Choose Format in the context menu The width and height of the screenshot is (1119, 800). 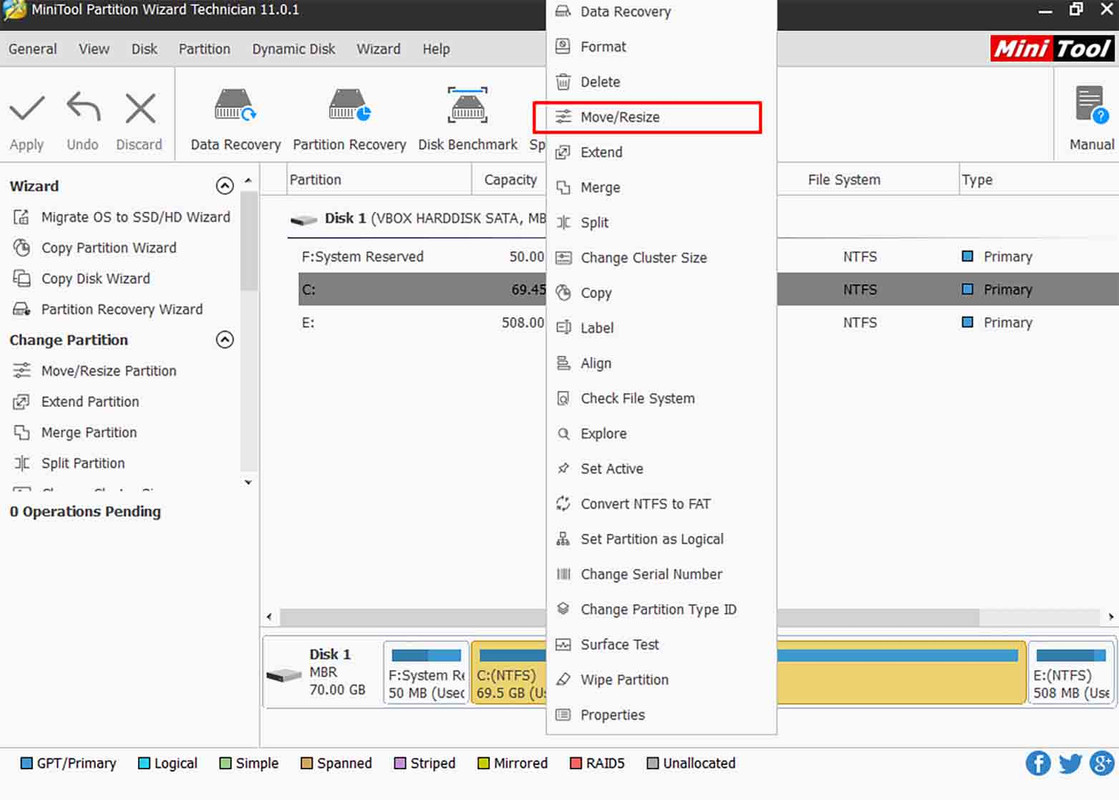pos(661,46)
